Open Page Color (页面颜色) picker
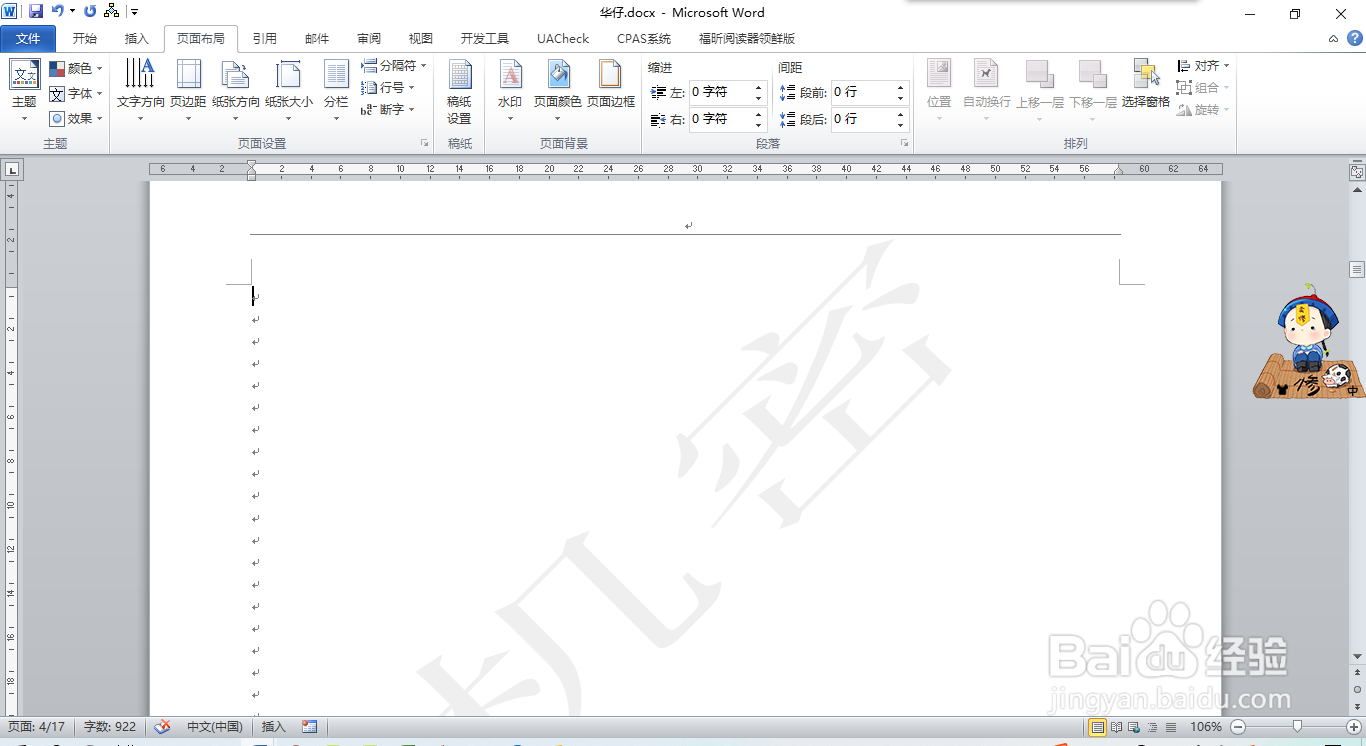The image size is (1366, 746). click(558, 90)
